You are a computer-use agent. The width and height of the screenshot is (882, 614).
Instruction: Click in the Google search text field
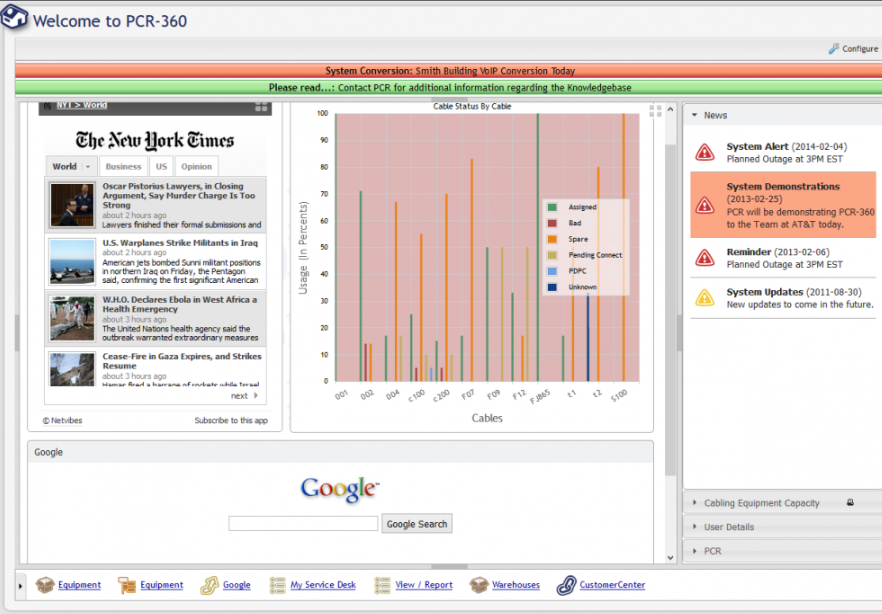pos(303,523)
